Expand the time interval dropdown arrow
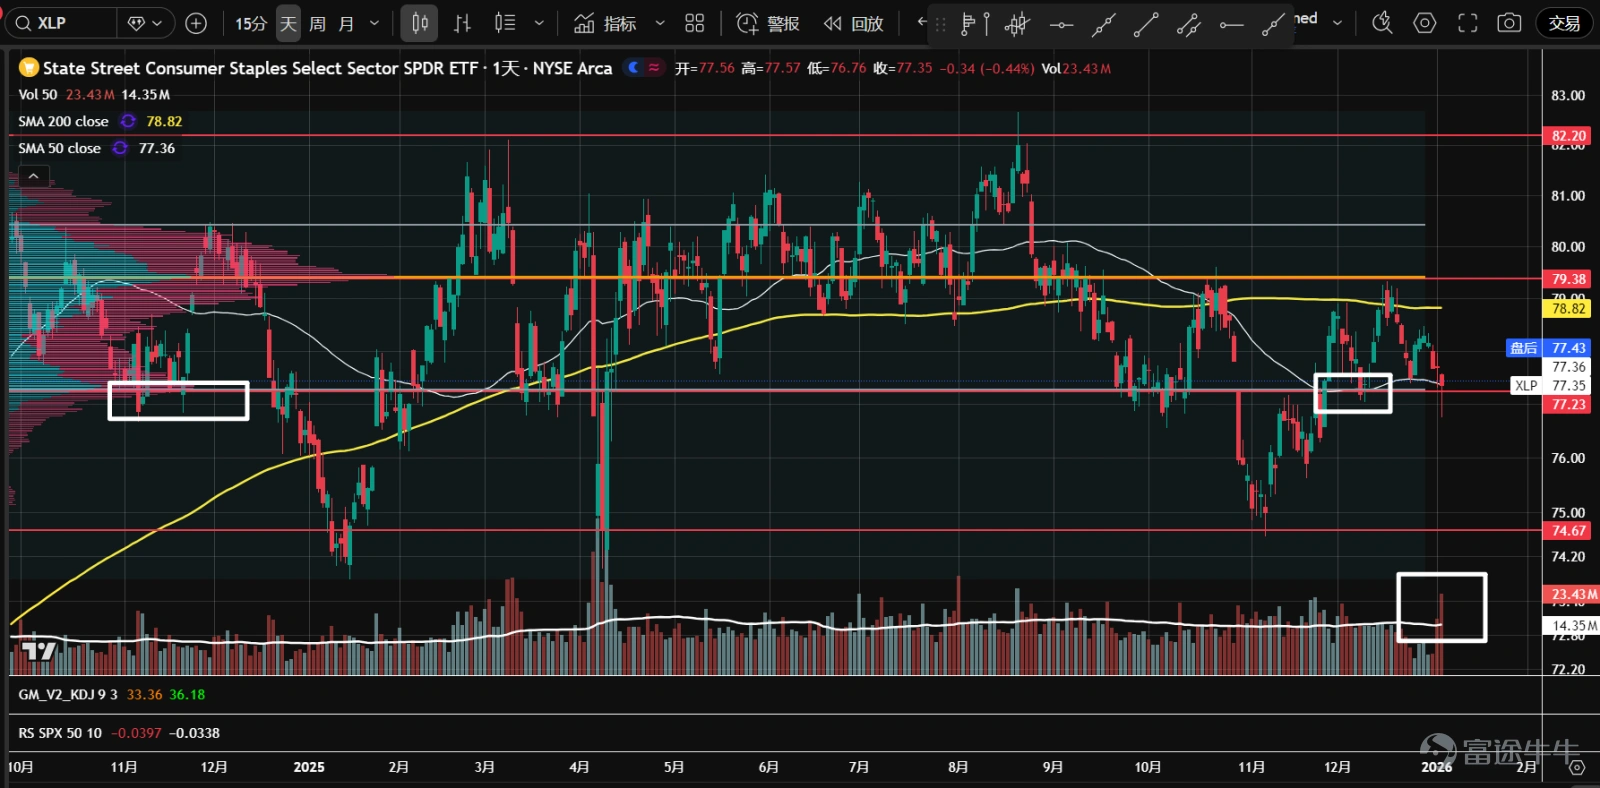Screen dimensions: 1600x788 point(375,23)
